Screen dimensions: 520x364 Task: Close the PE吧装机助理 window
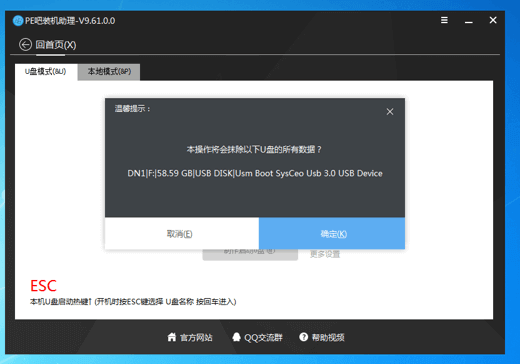(493, 20)
